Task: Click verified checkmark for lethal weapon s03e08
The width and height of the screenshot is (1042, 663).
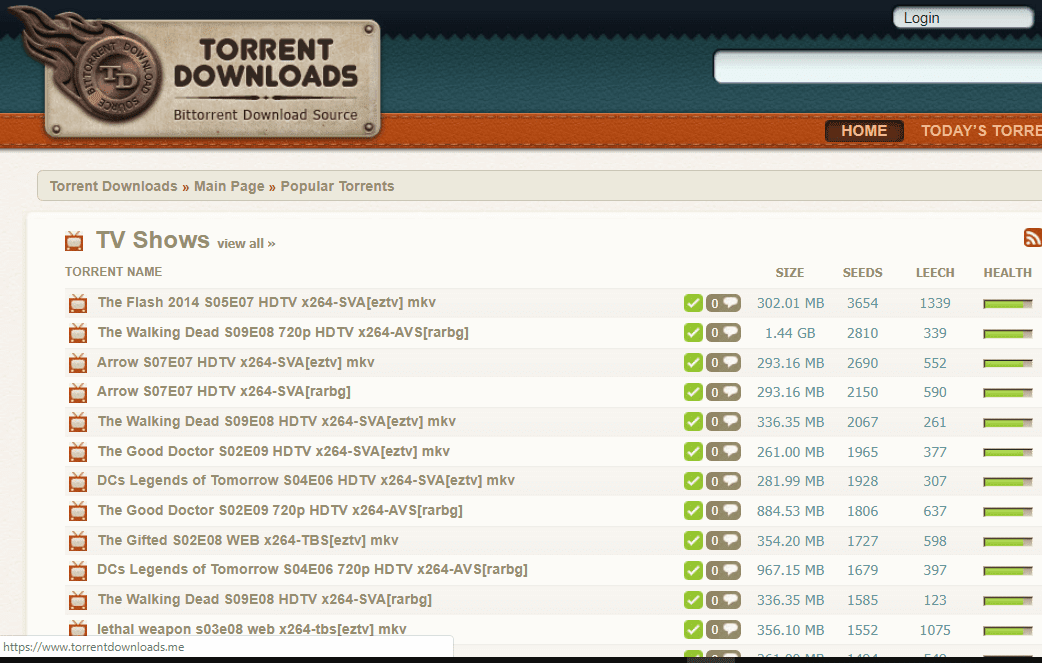Action: coord(693,630)
